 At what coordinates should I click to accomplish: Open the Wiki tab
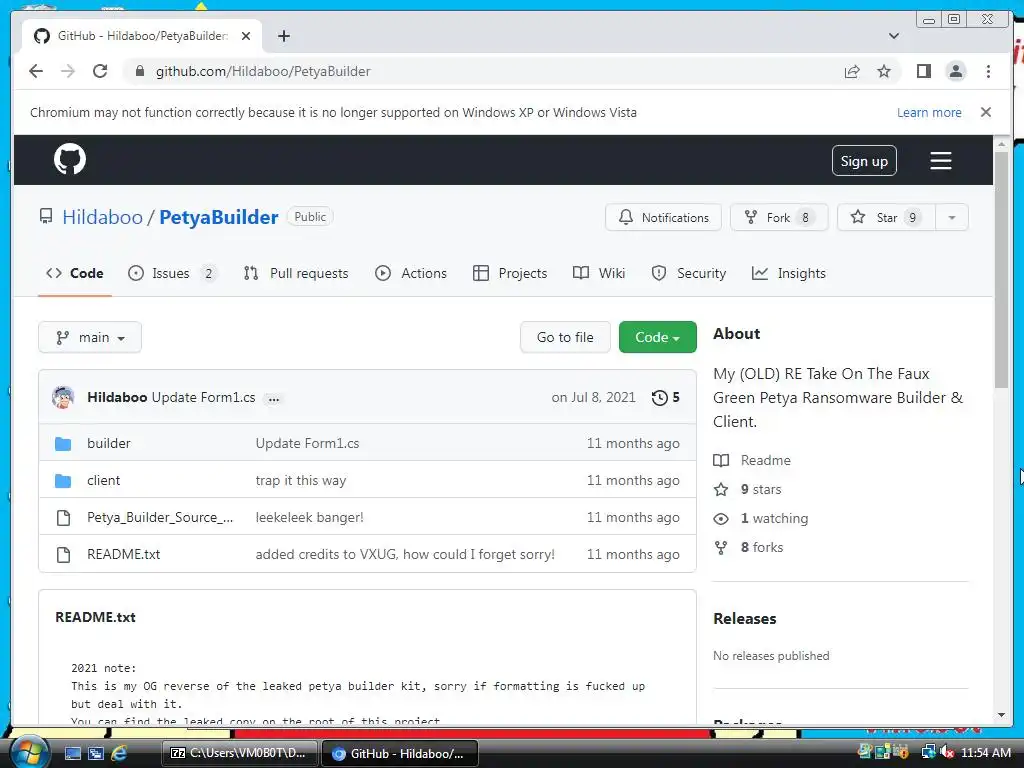coord(599,273)
